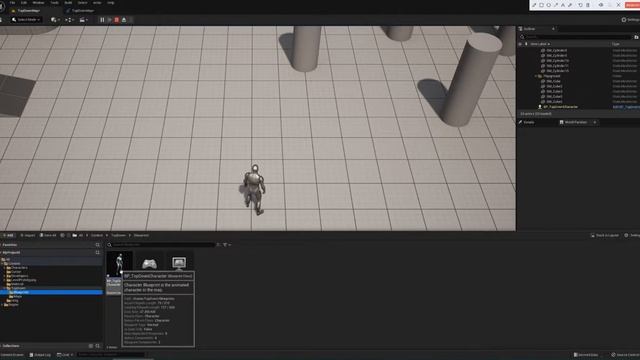Advance a single frame in play toolbar
The image size is (640, 360).
[109, 20]
